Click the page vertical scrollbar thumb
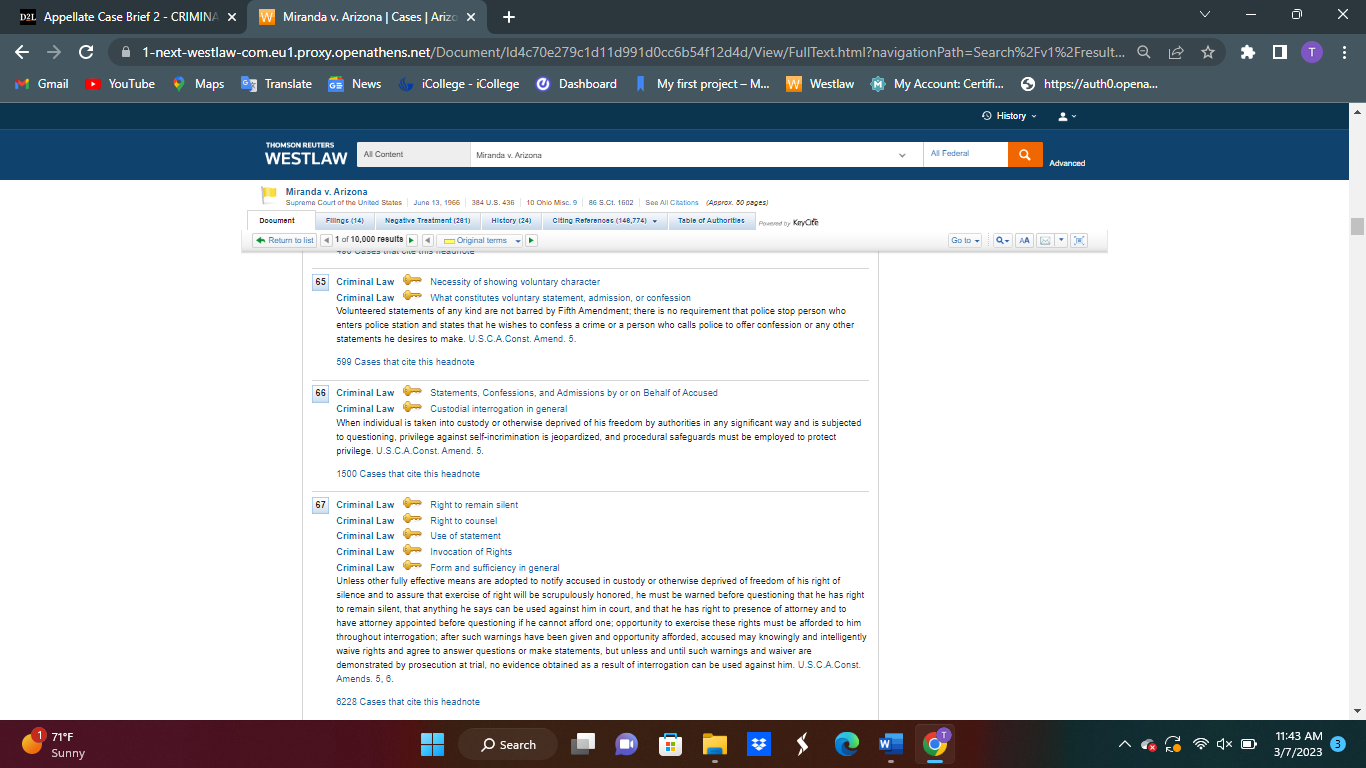The height and width of the screenshot is (768, 1366). click(1357, 226)
